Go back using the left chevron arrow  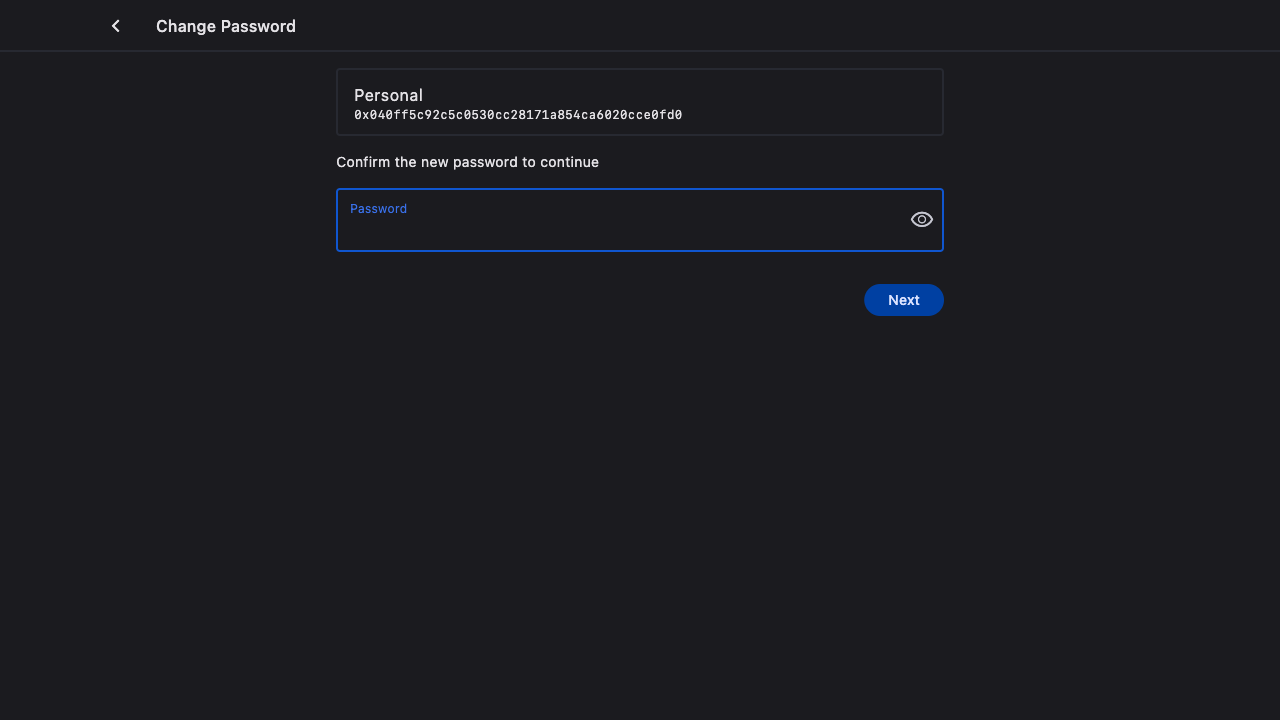(x=116, y=26)
